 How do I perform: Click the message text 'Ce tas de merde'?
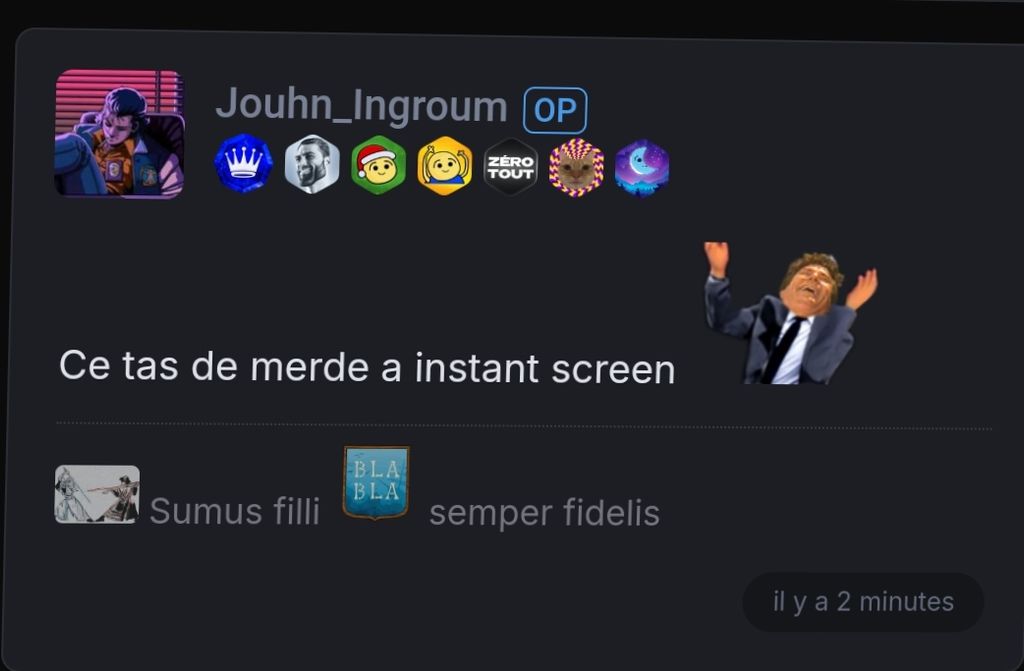[x=214, y=366]
